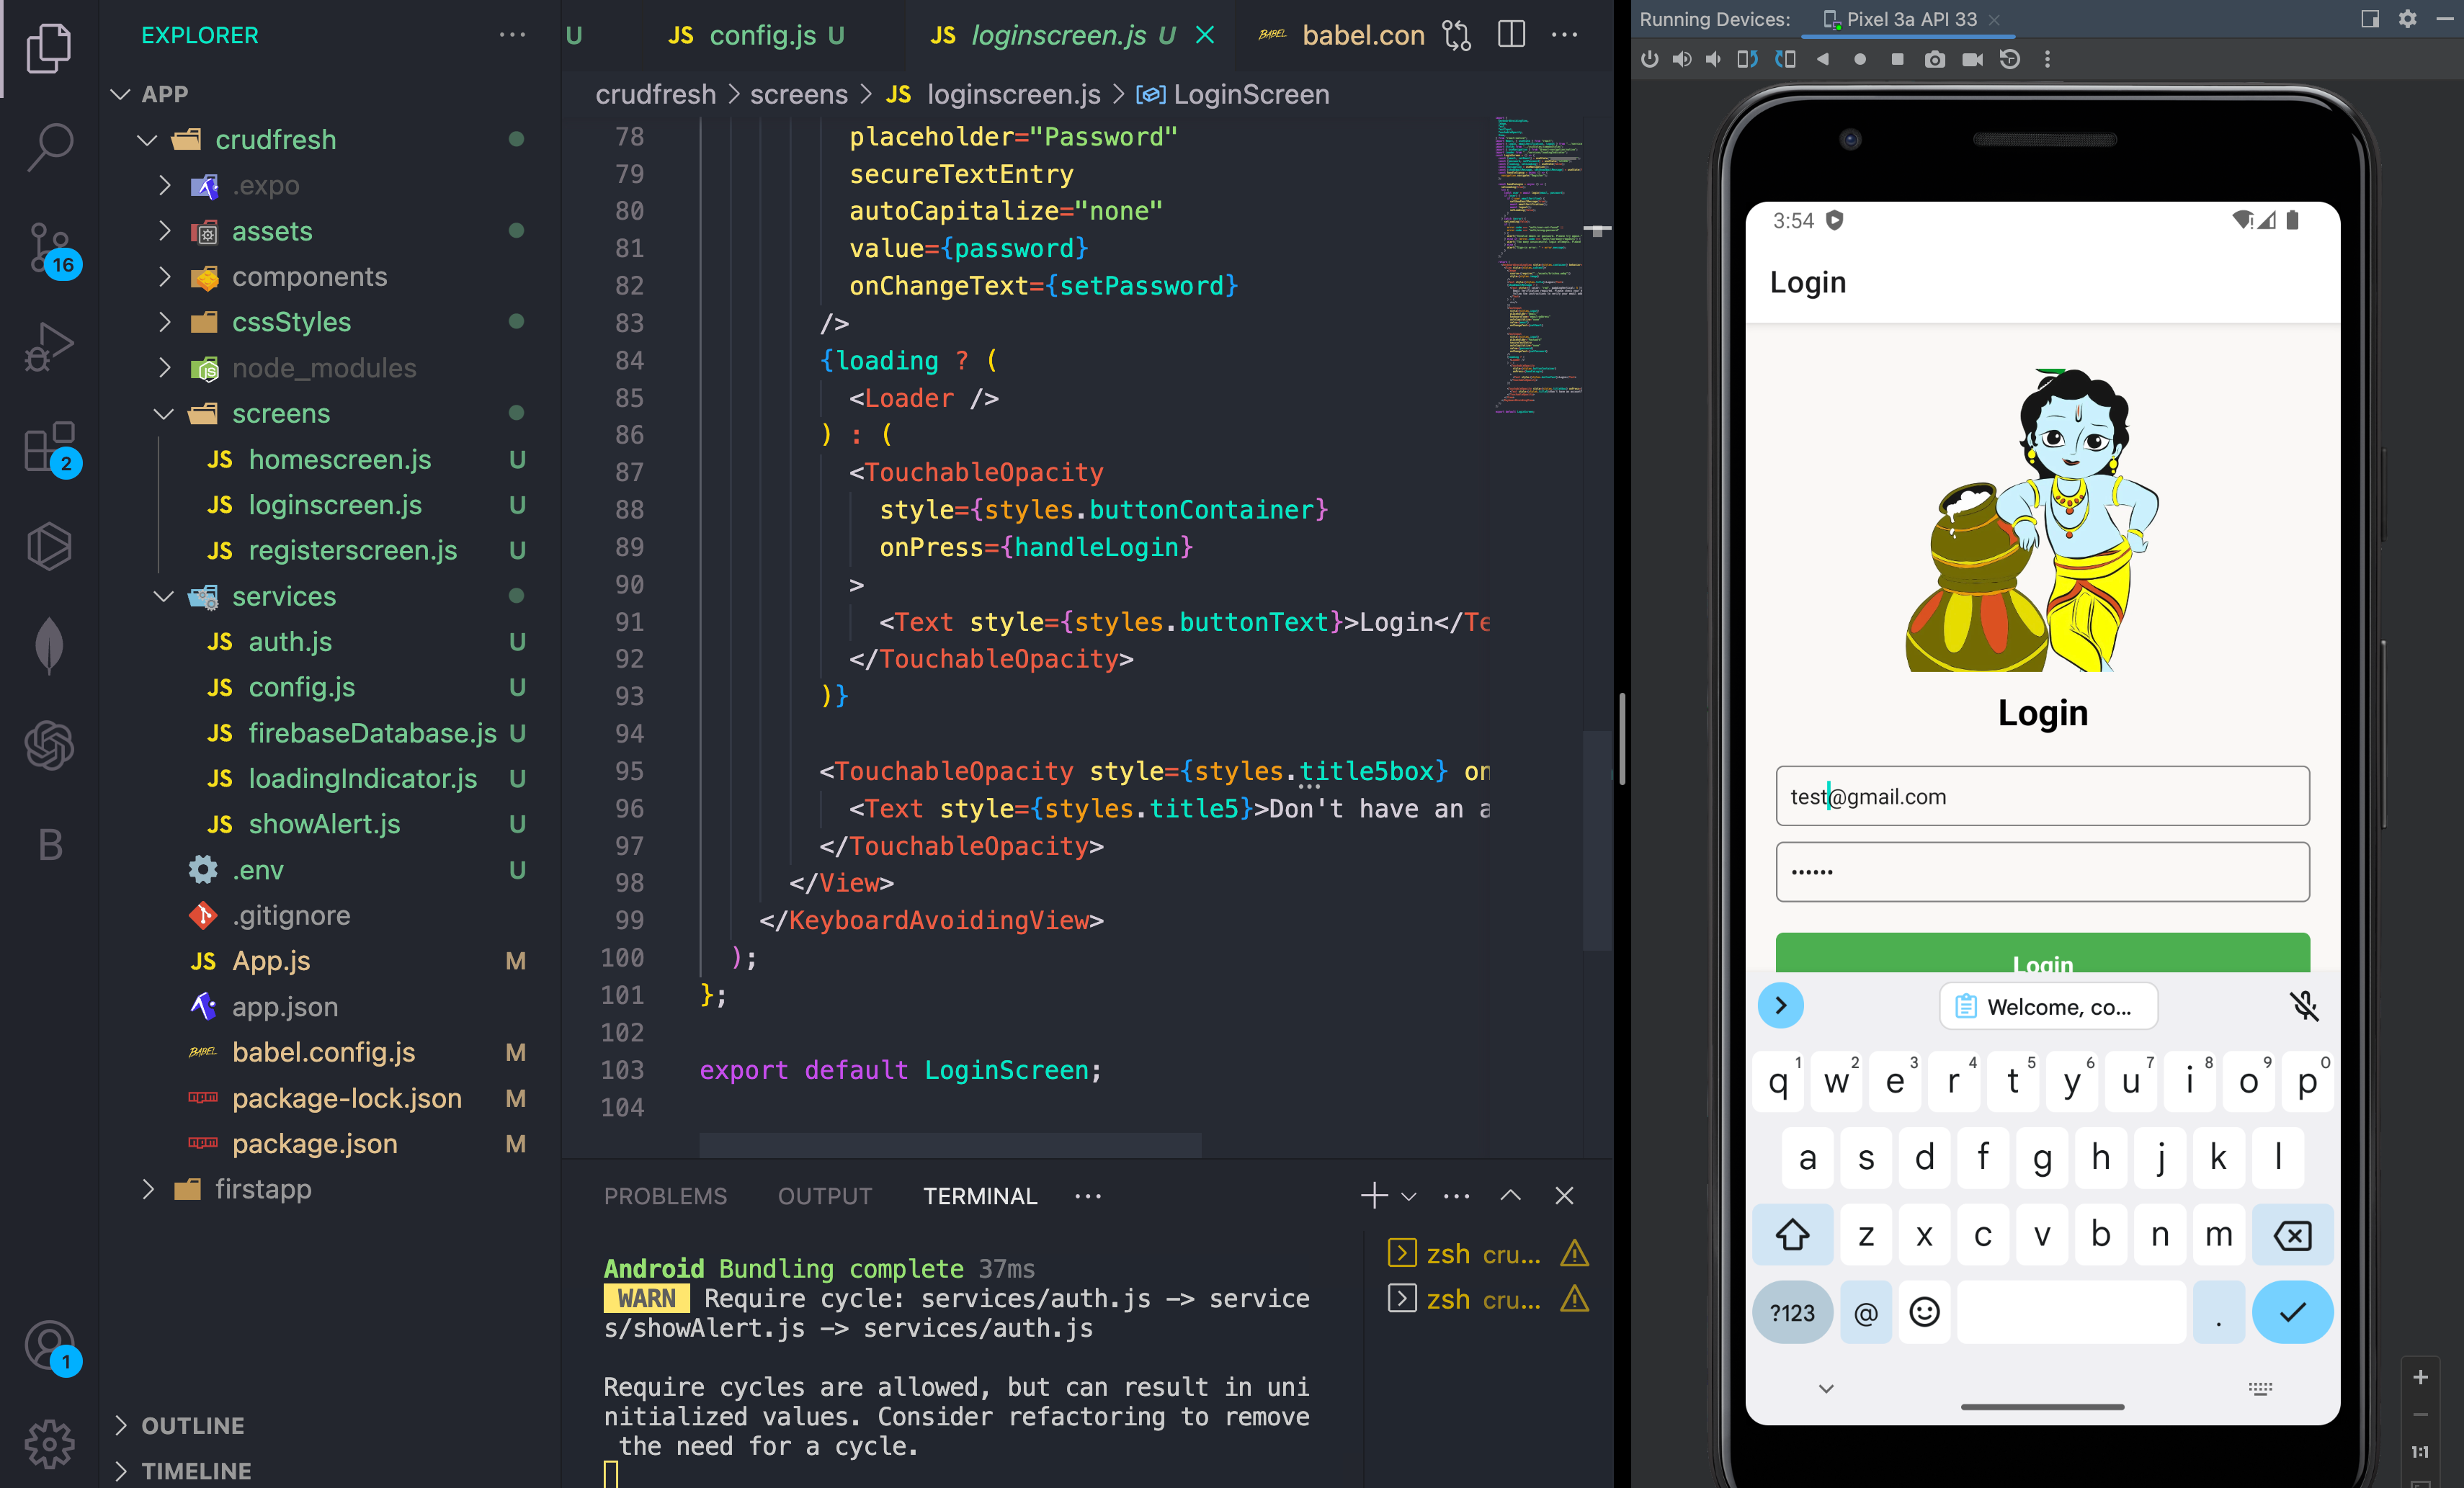Expand the OUTLINE section
2464x1488 pixels.
click(x=192, y=1425)
